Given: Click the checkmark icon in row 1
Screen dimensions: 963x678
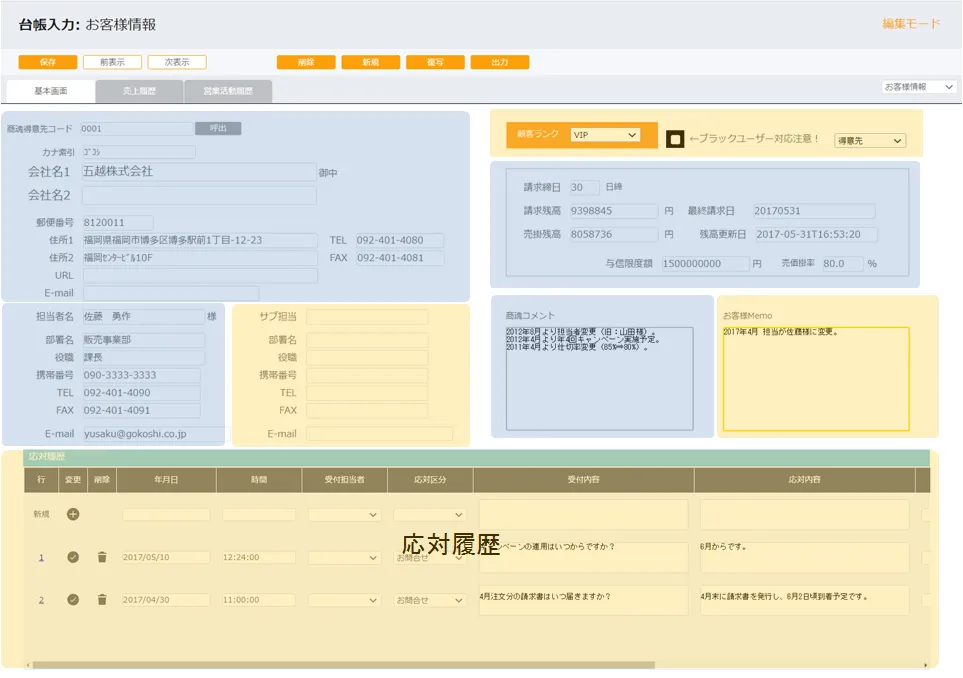Looking at the screenshot, I should pyautogui.click(x=72, y=557).
